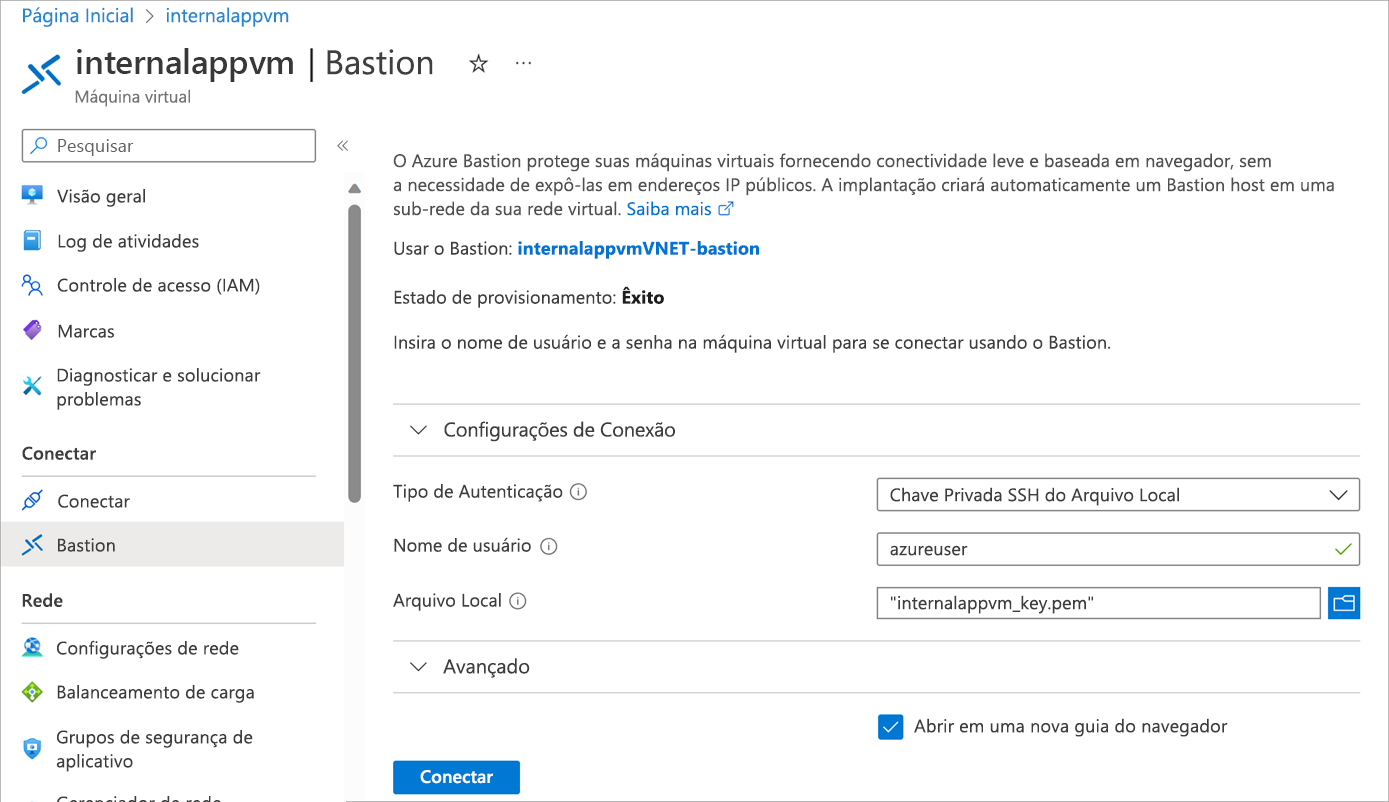Click the Conectar plug icon
1389x802 pixels.
pos(33,500)
